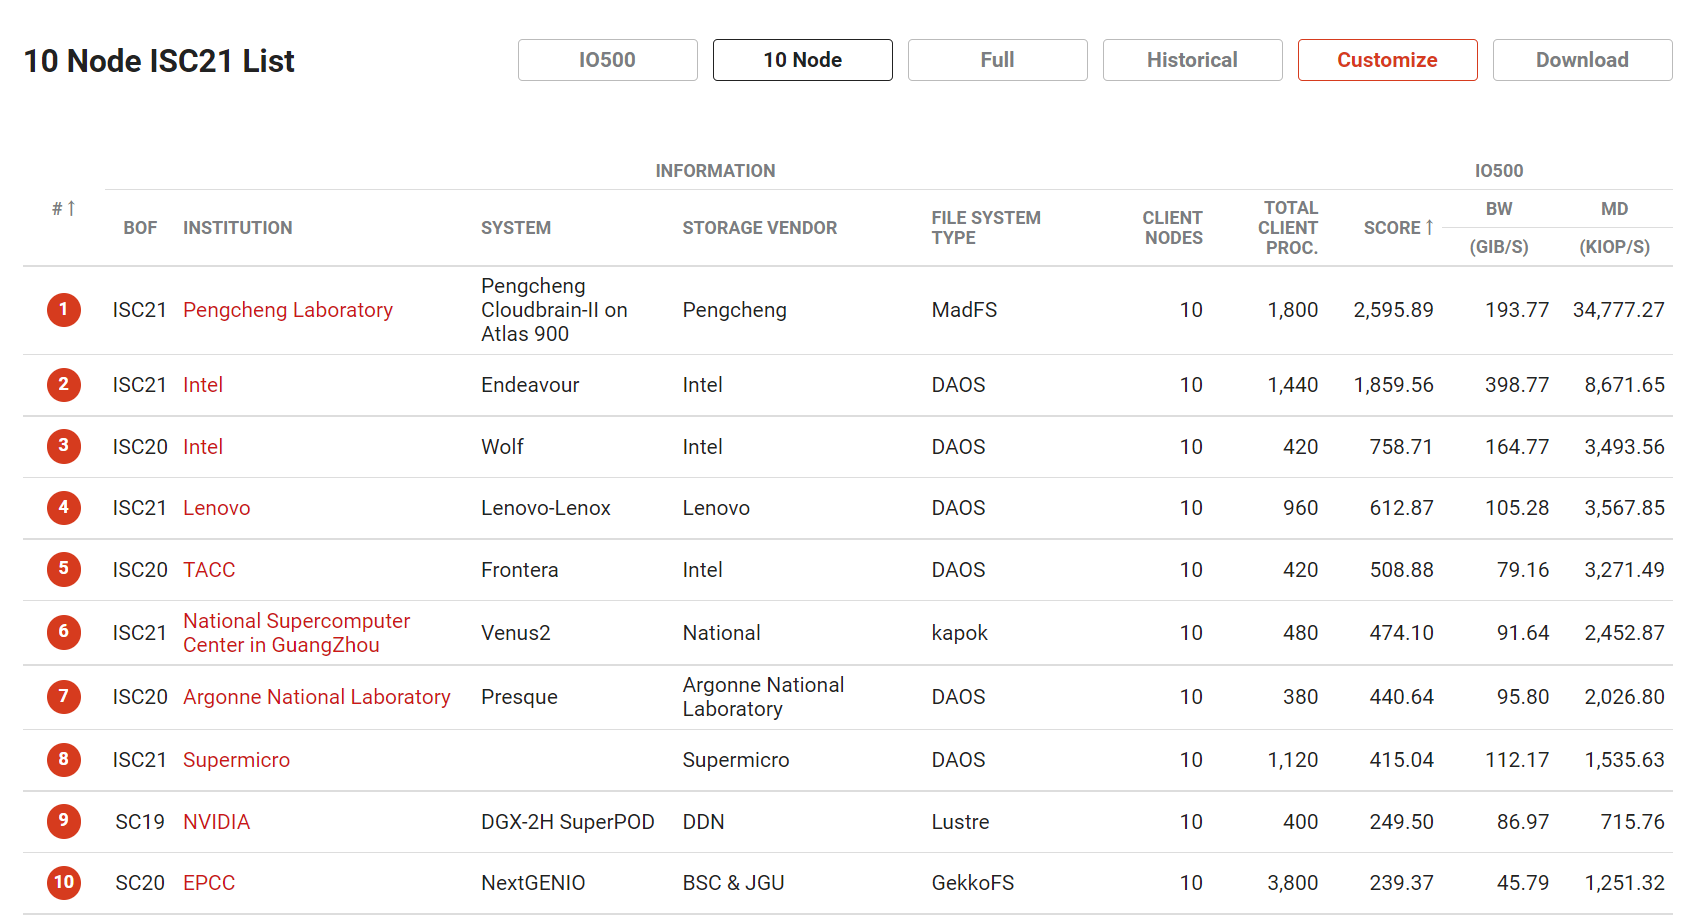The image size is (1690, 919).
Task: Open the Lenovo institution link
Action: click(x=217, y=508)
